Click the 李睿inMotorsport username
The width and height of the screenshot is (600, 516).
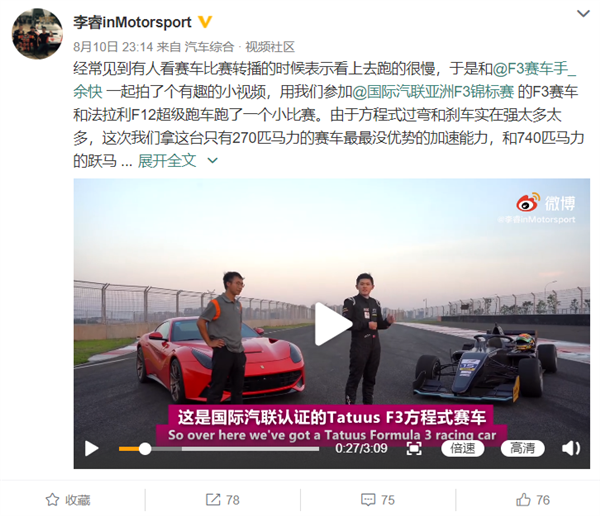132,22
